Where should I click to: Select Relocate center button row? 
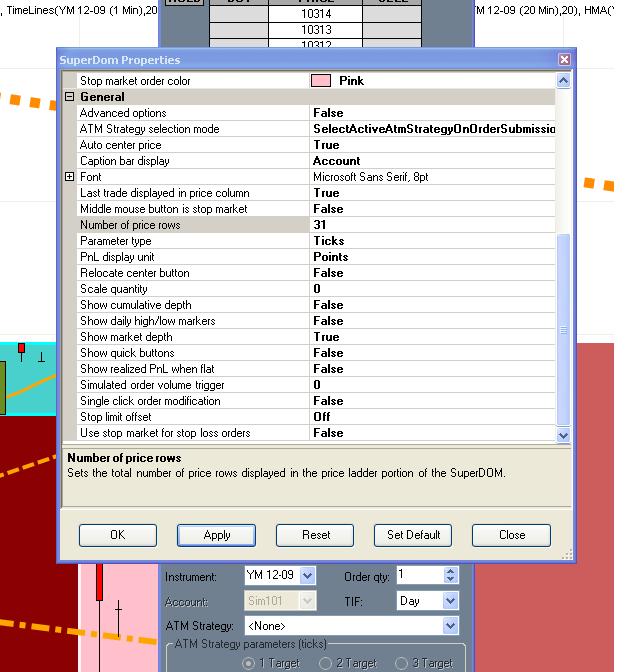[316, 273]
